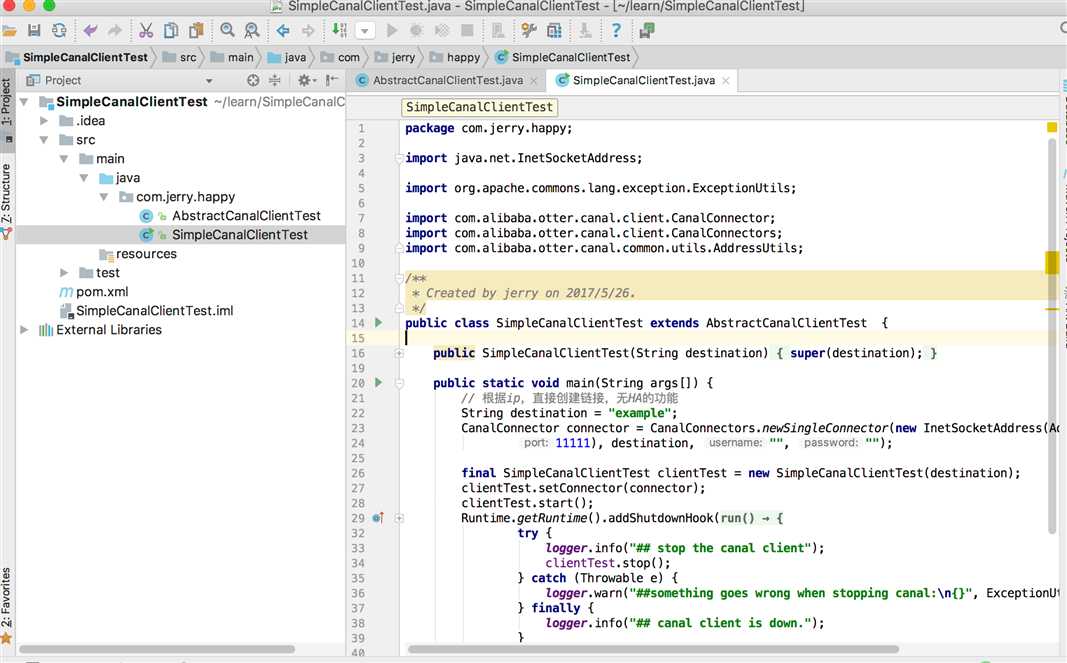
Task: Click the Scroll from Source target icon
Action: [253, 80]
